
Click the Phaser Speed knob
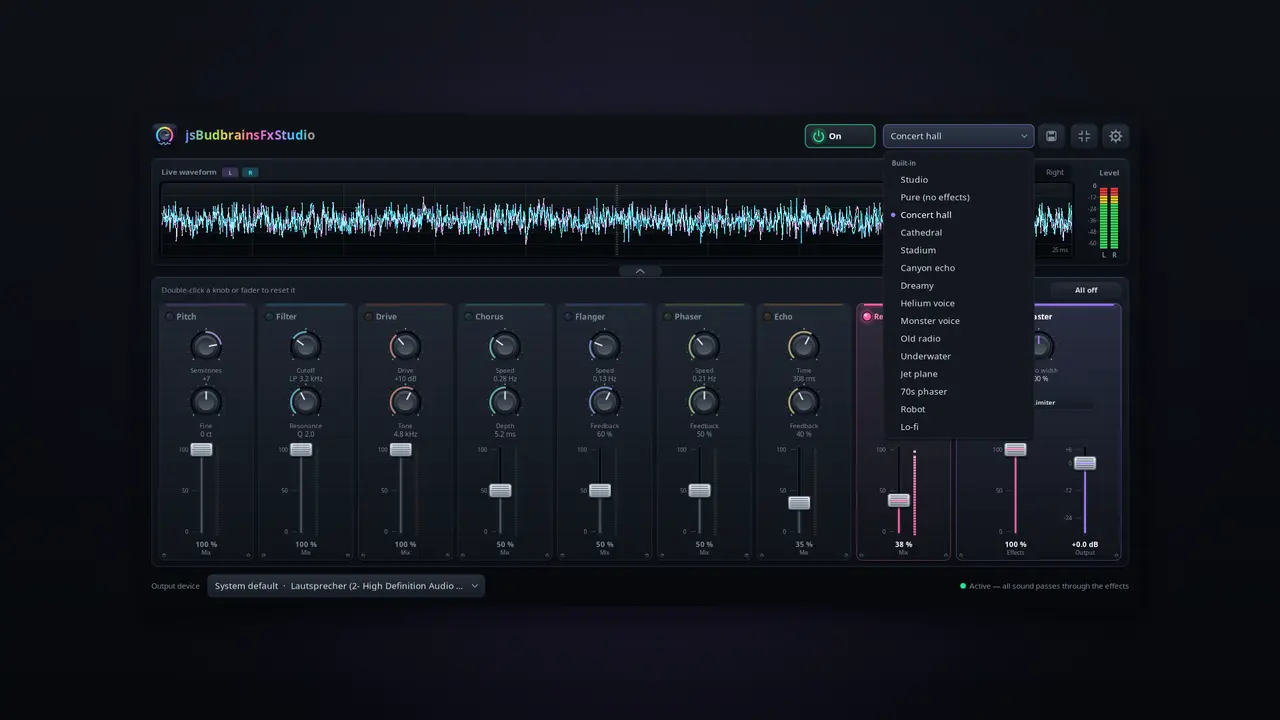(704, 346)
